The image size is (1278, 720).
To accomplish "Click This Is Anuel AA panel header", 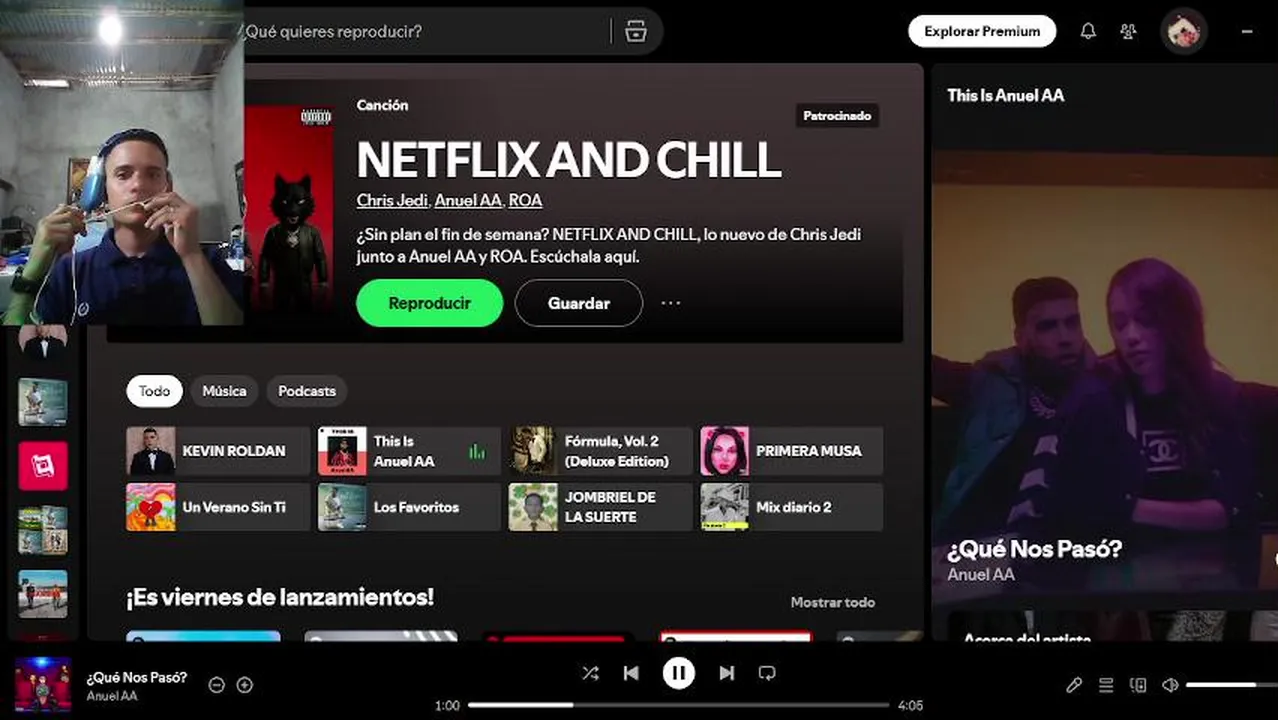I will click(1006, 95).
